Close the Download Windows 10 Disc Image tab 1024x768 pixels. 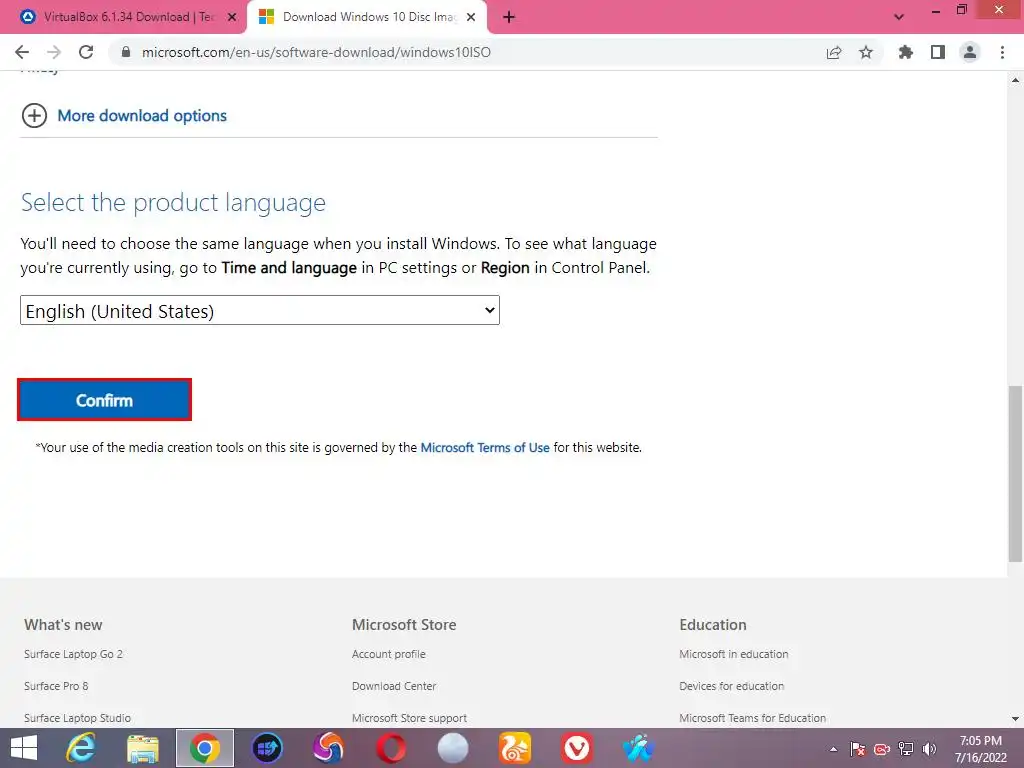(471, 17)
